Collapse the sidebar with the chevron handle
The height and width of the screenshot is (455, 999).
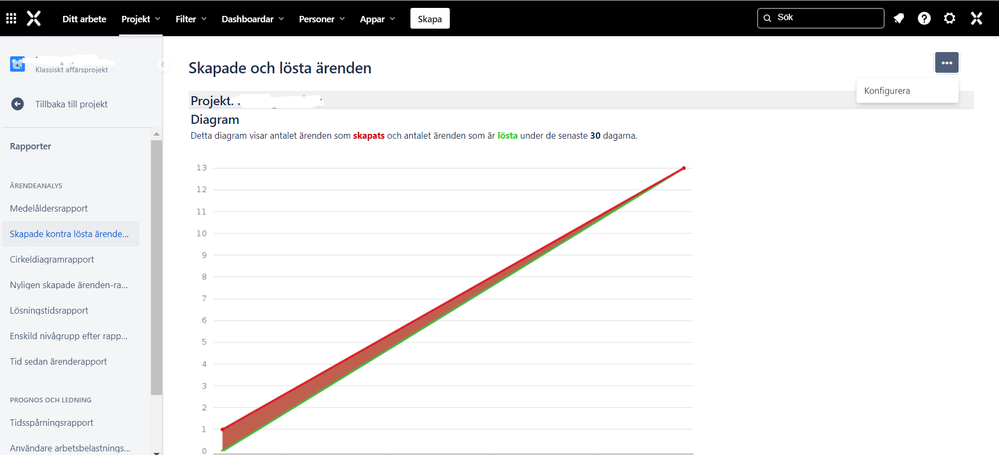point(163,64)
